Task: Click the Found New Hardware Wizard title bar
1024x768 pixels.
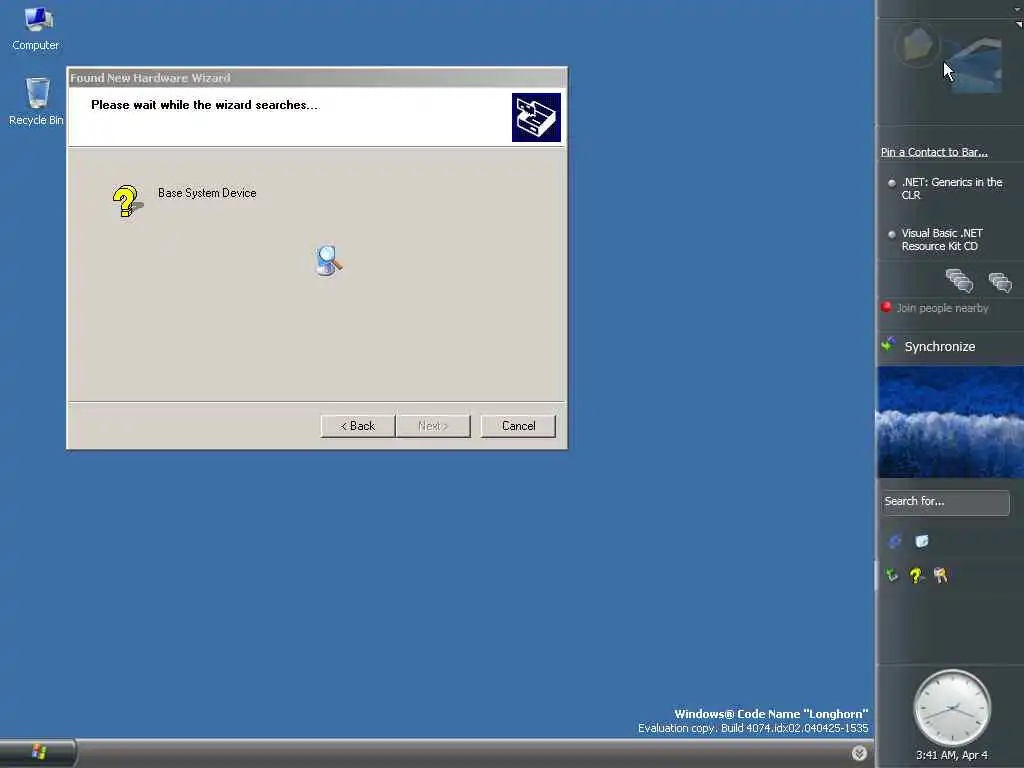Action: [317, 78]
